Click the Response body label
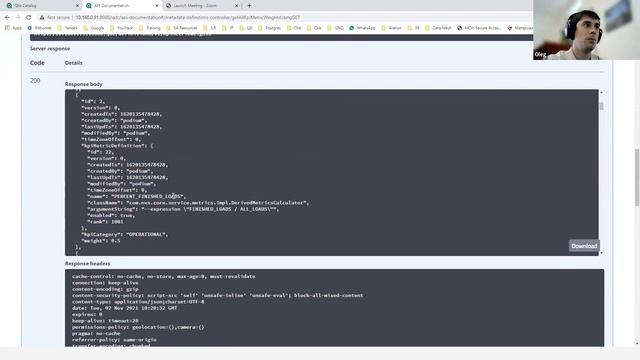This screenshot has width=640, height=360. click(84, 84)
